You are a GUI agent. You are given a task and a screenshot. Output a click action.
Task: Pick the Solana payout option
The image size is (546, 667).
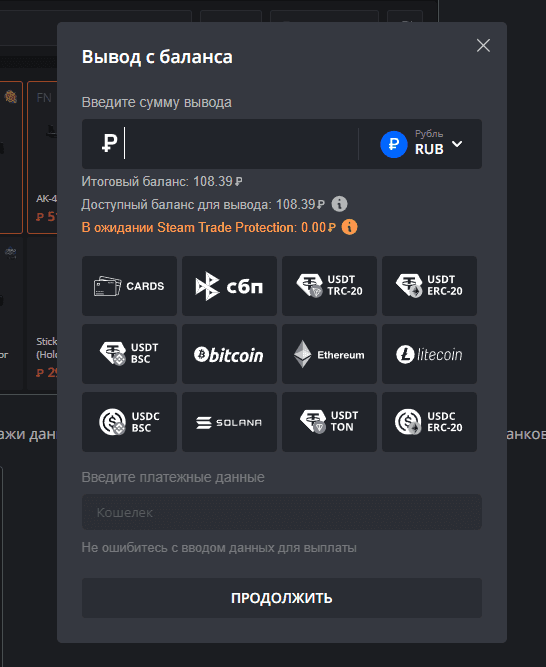229,422
